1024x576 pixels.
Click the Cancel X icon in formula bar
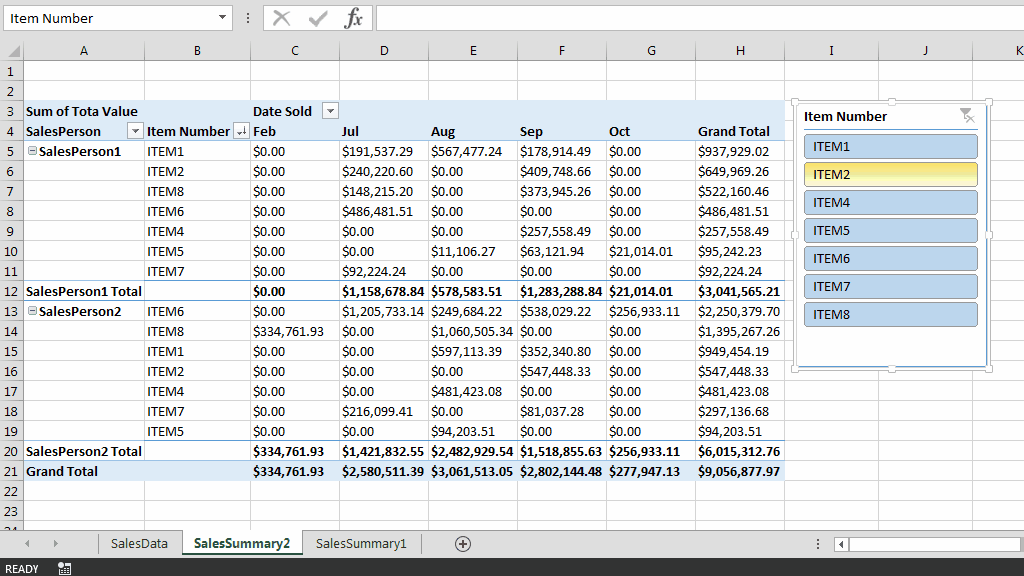281,18
